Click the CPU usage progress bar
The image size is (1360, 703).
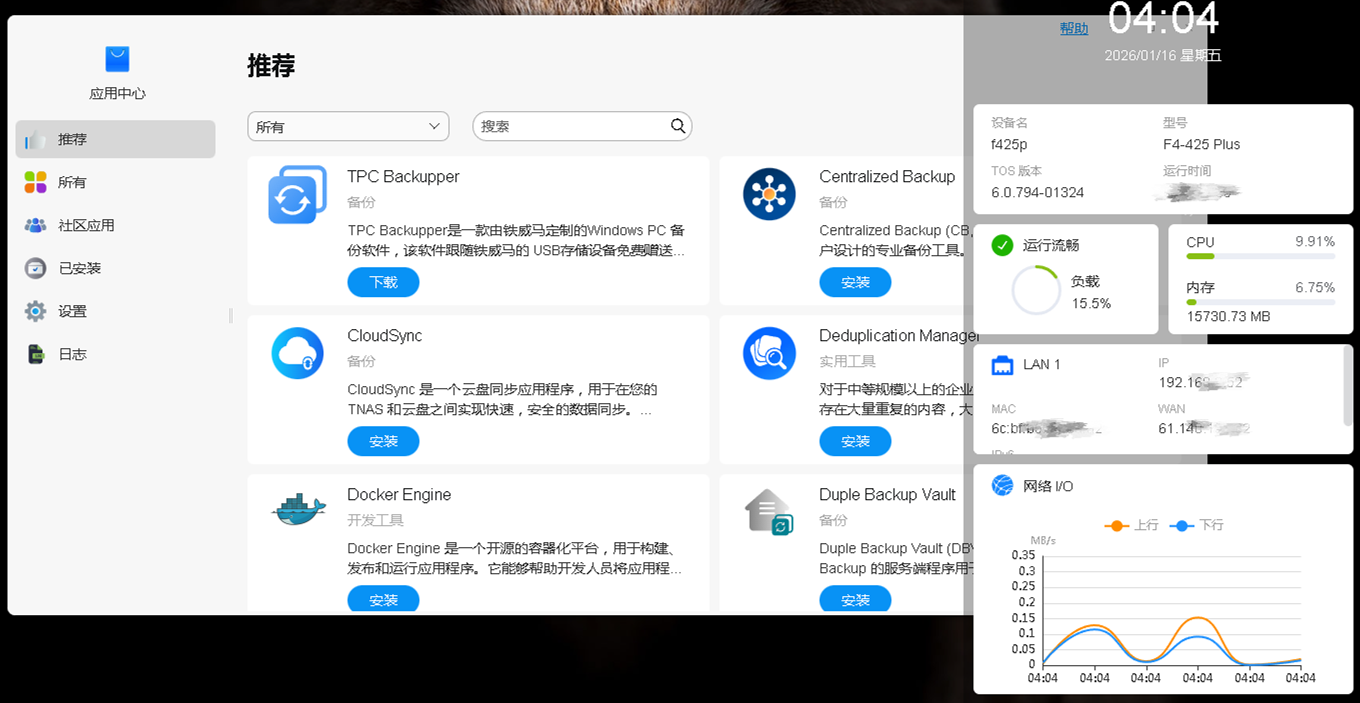(1260, 256)
